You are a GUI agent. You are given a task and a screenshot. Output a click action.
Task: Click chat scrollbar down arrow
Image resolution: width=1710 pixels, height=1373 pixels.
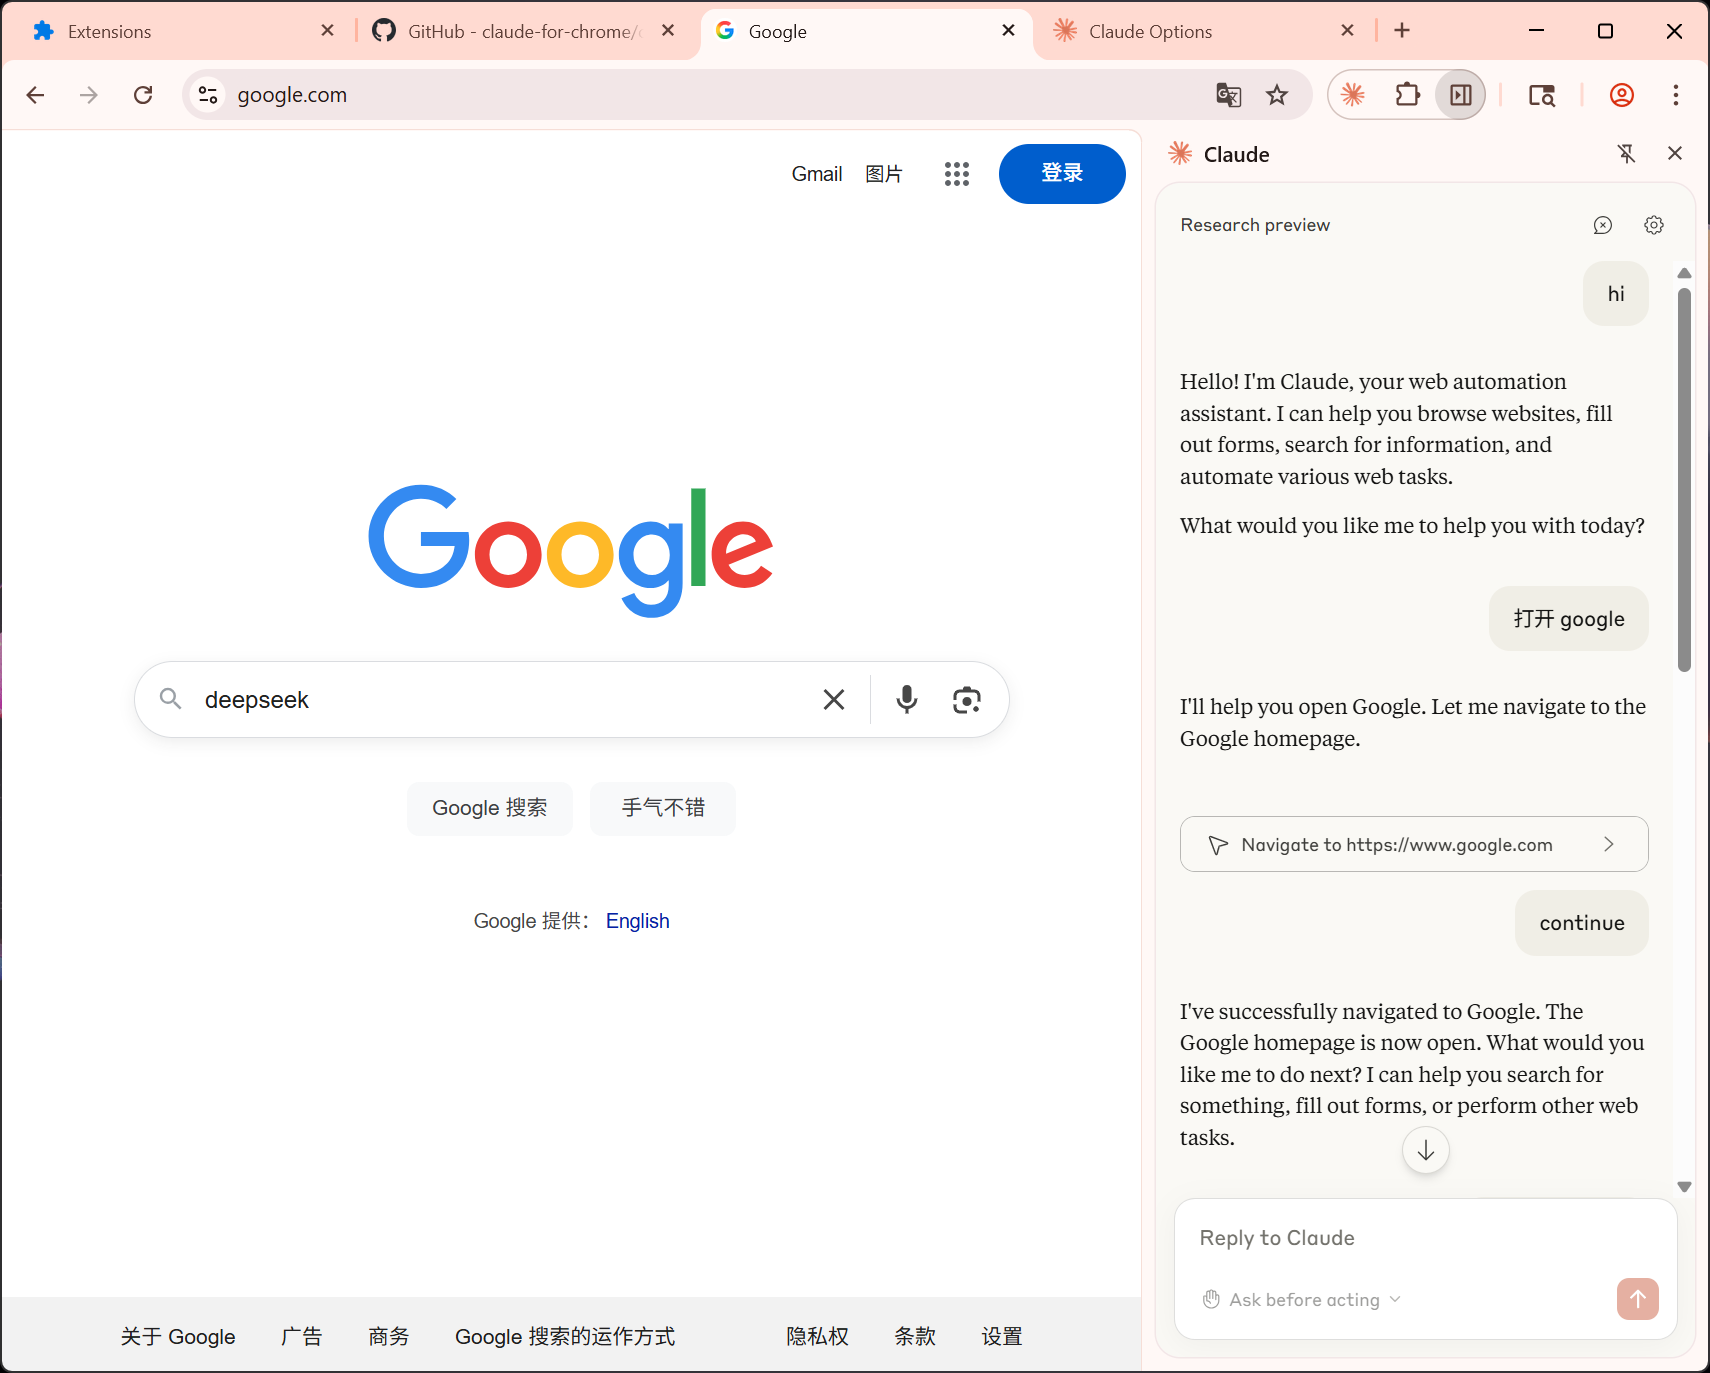pos(1684,1187)
